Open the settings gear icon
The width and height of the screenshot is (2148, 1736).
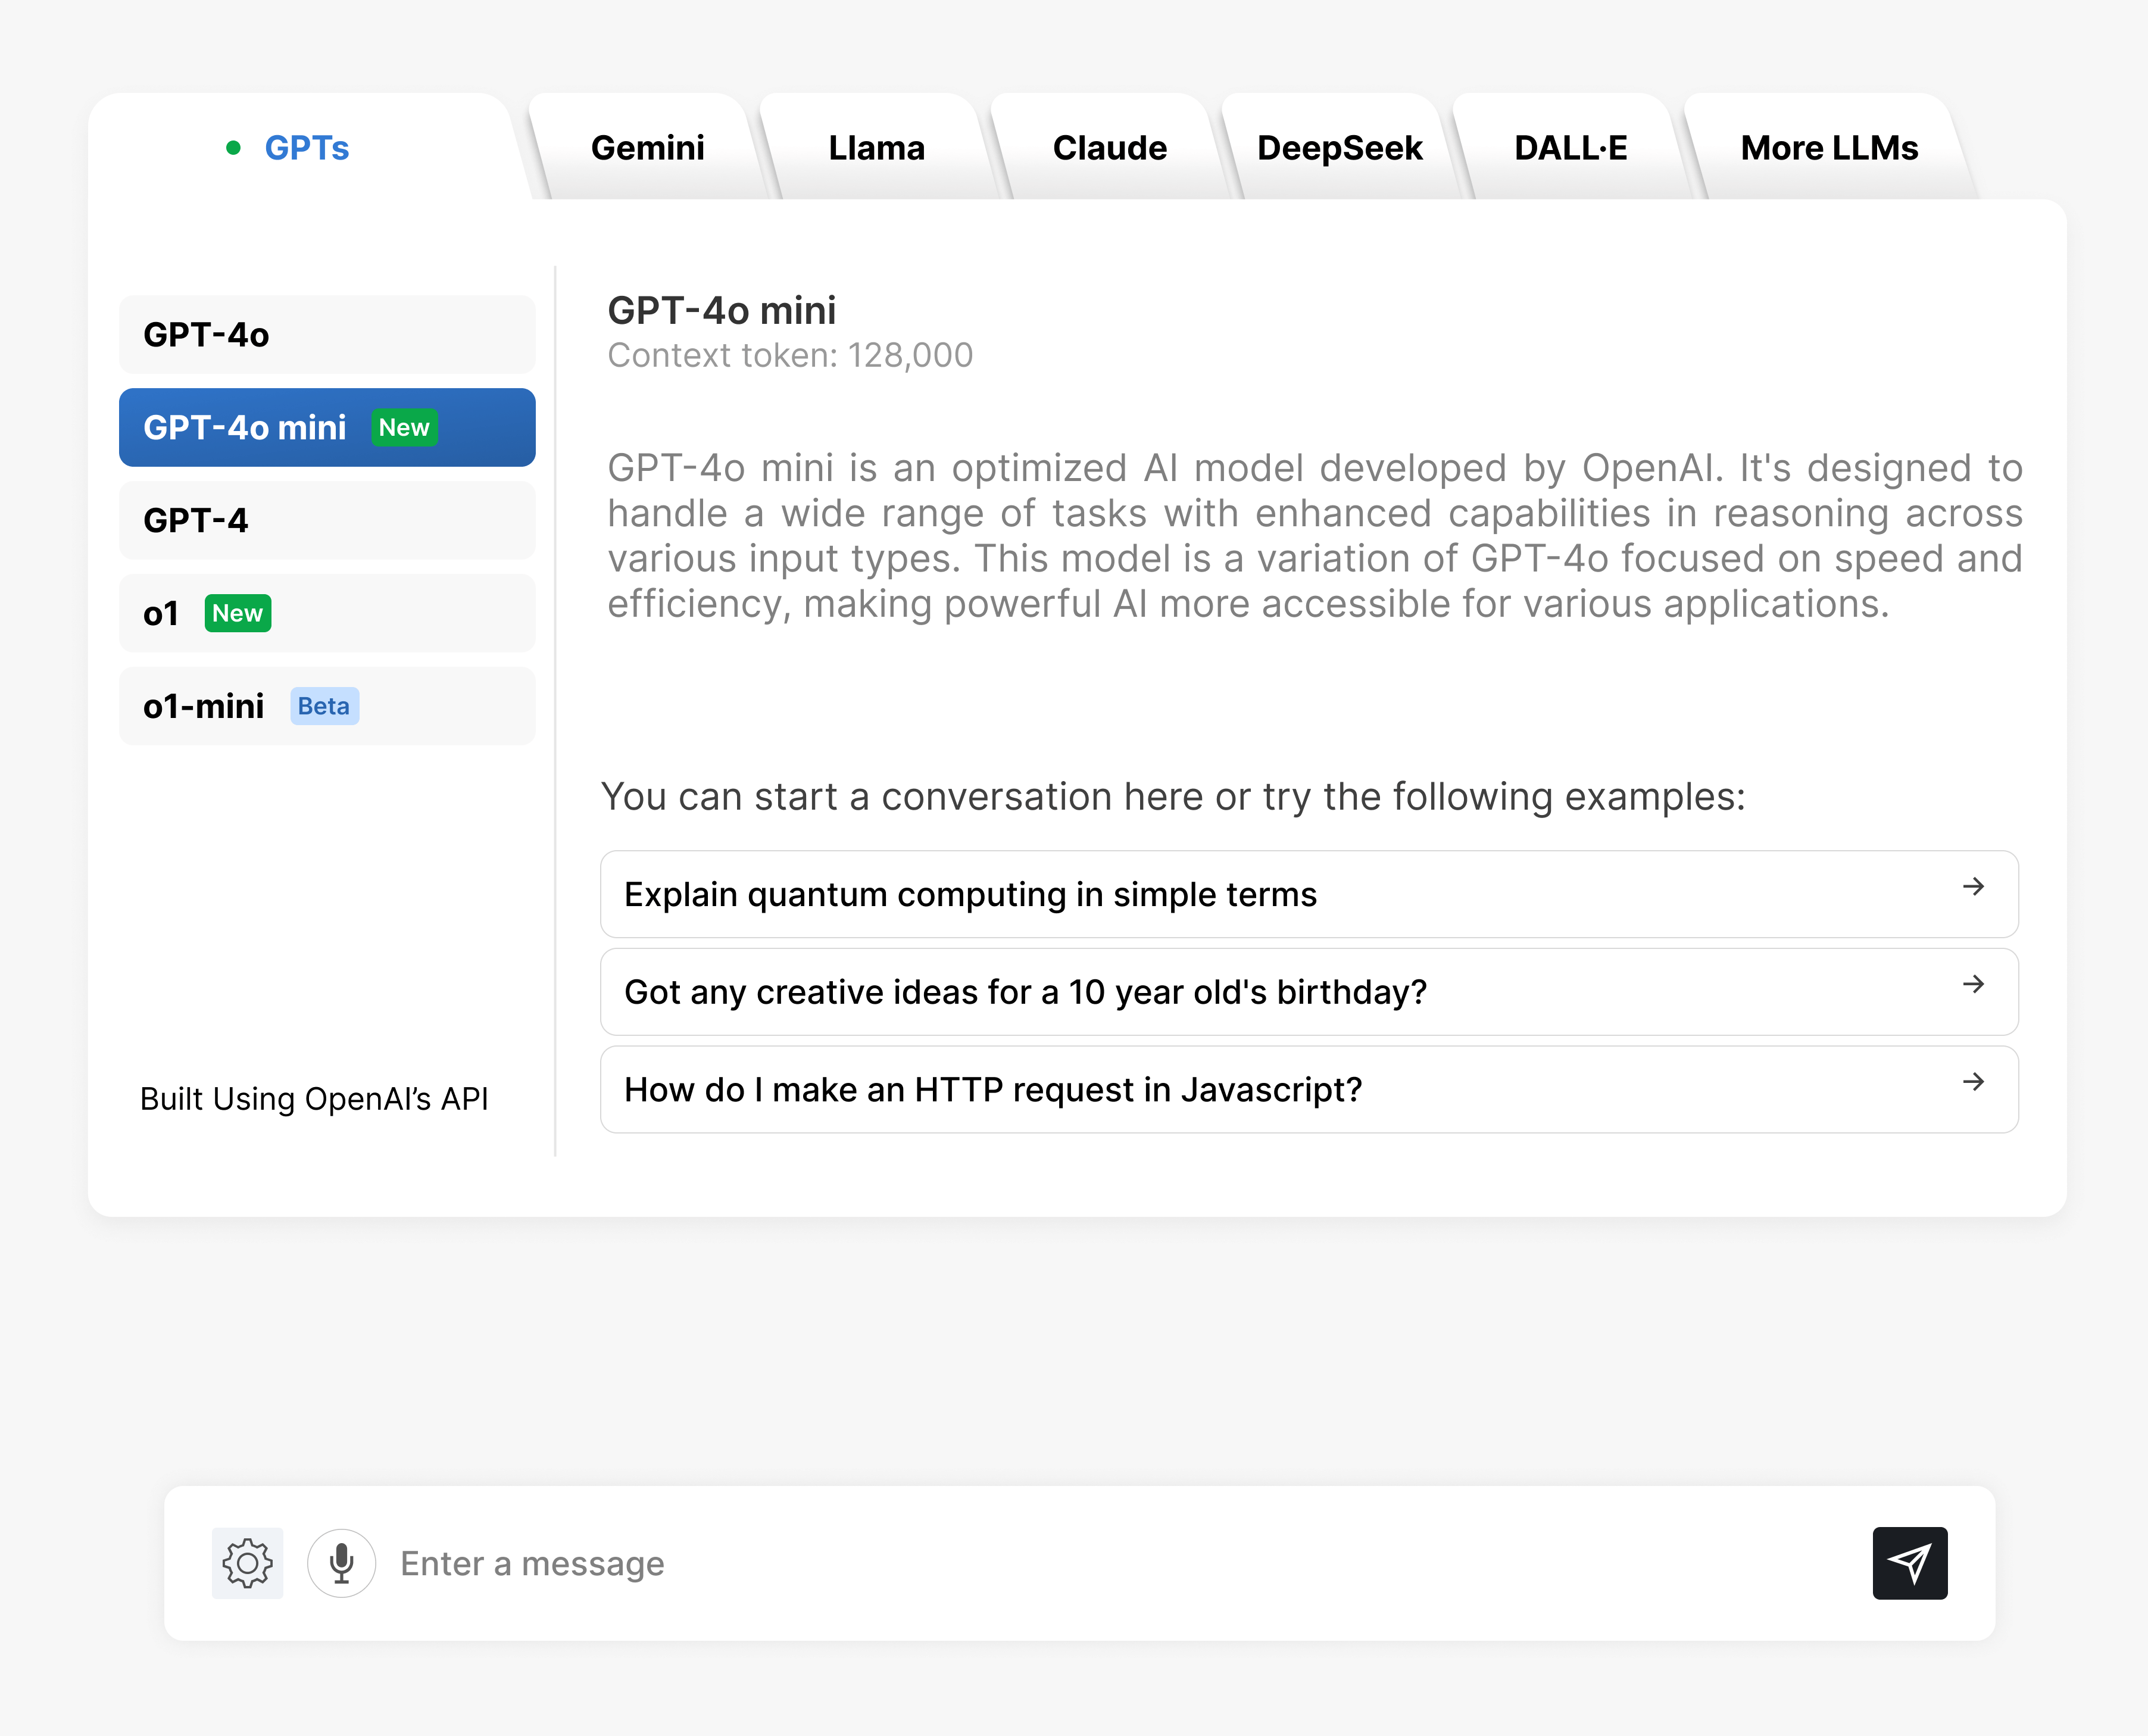[247, 1563]
